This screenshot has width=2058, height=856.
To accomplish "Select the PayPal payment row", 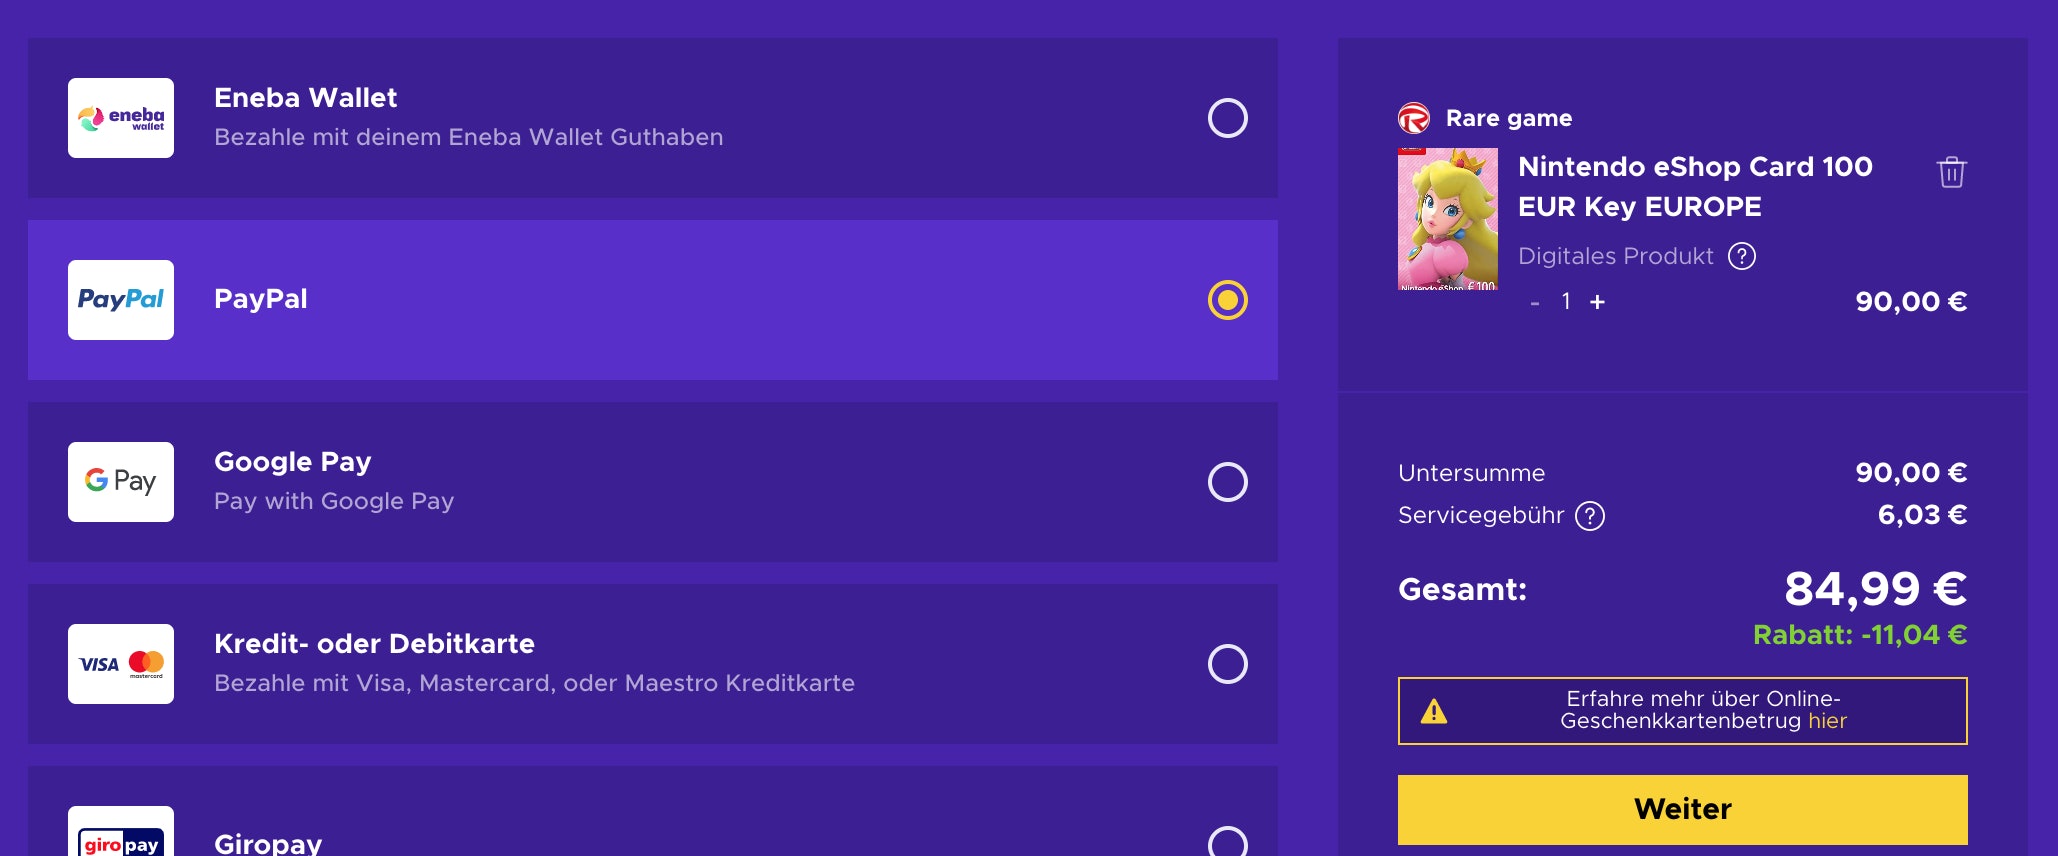I will (650, 299).
